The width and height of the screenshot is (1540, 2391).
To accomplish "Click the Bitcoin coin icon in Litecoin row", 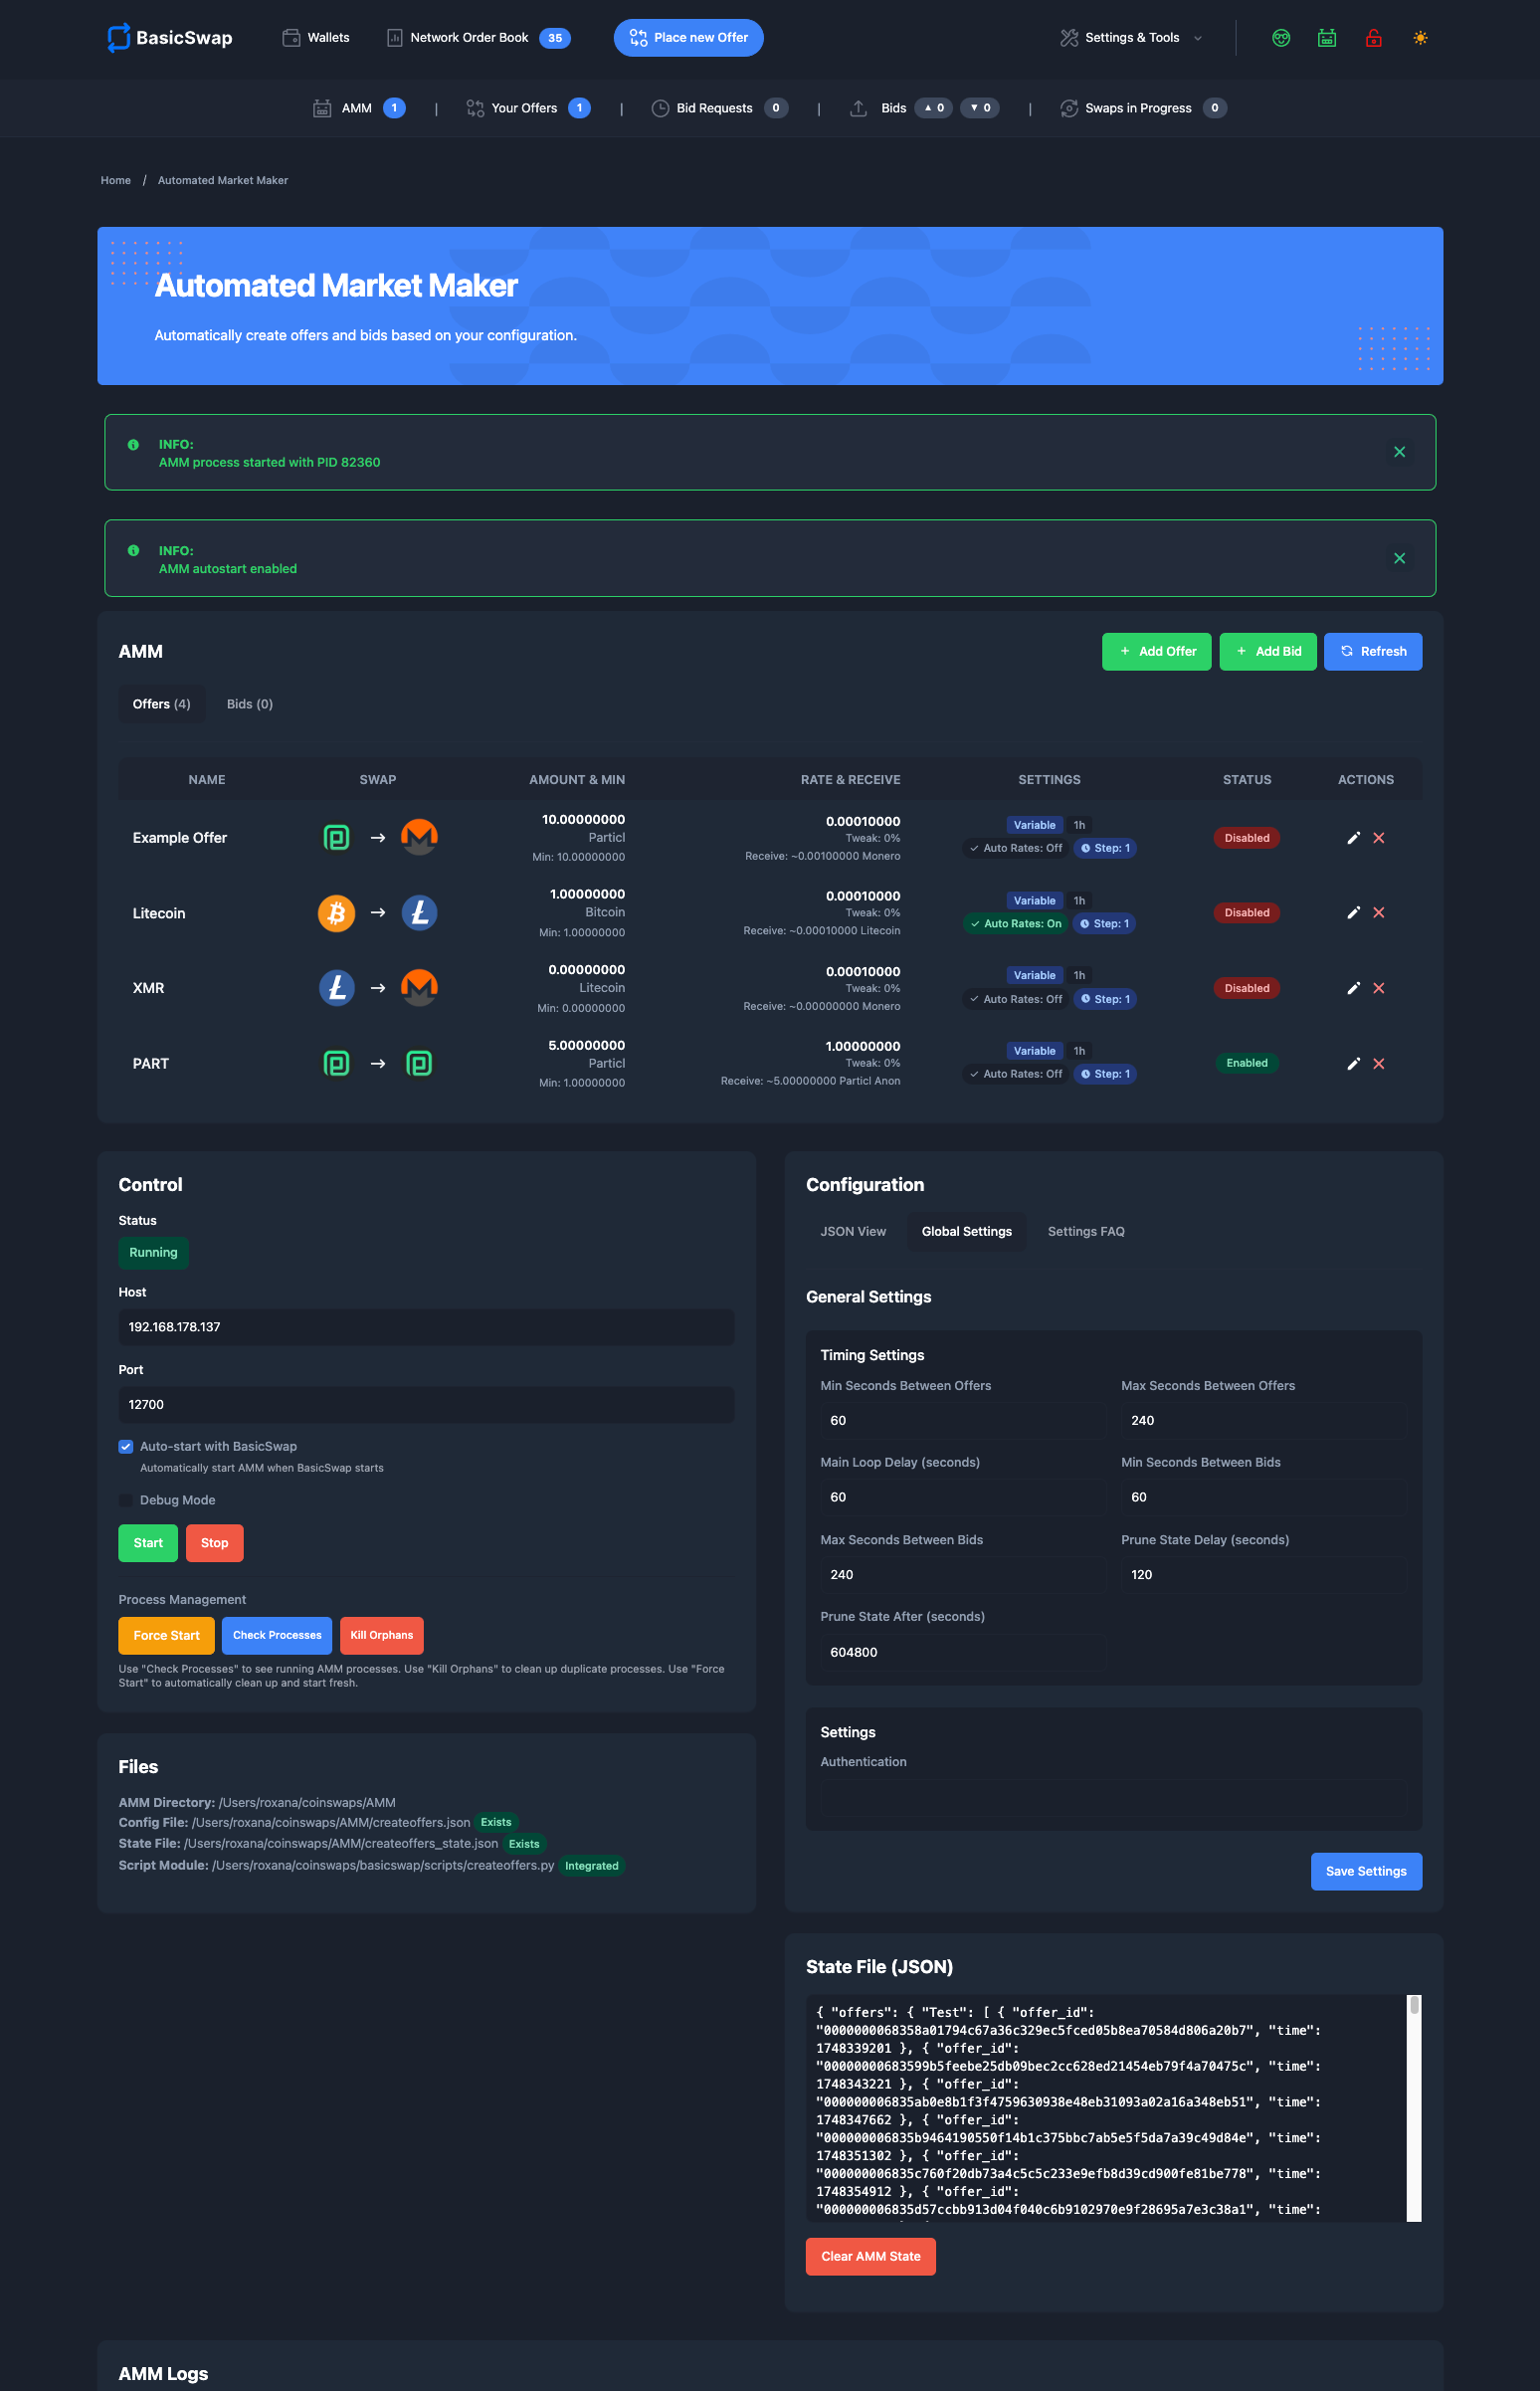I will click(336, 913).
